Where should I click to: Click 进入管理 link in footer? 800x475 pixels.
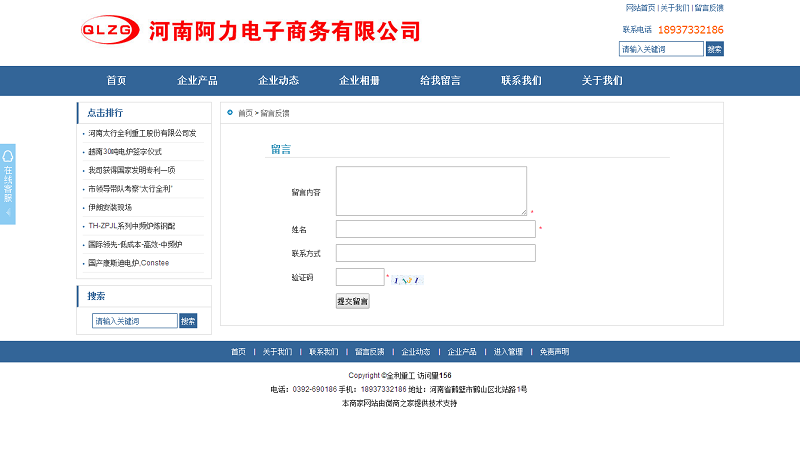tap(508, 352)
